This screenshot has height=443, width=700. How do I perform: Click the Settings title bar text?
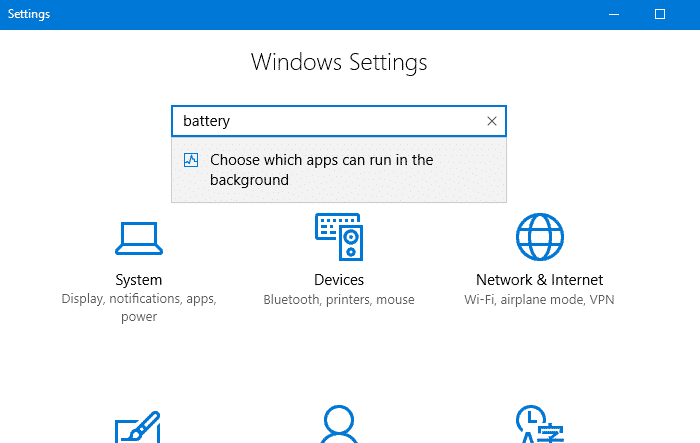pyautogui.click(x=29, y=14)
